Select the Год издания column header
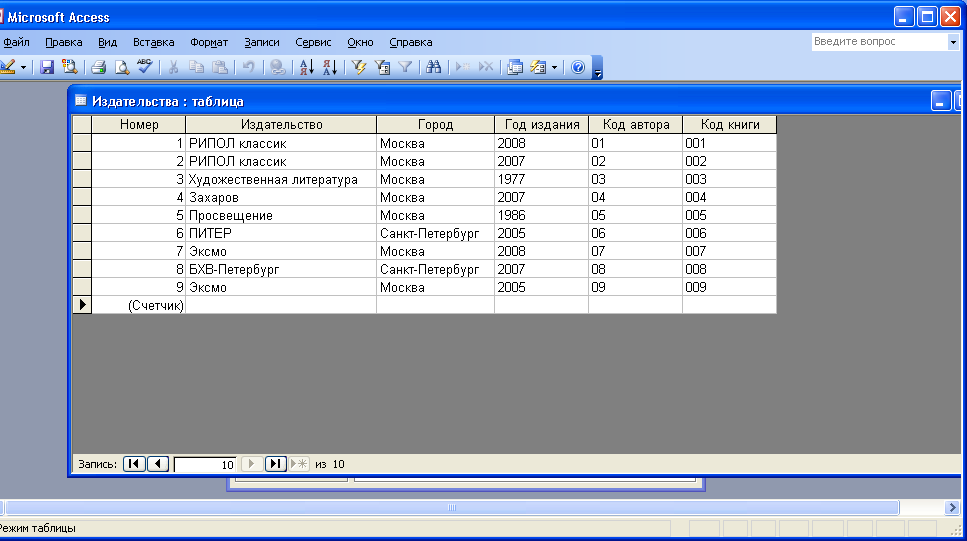967x541 pixels. tap(541, 125)
